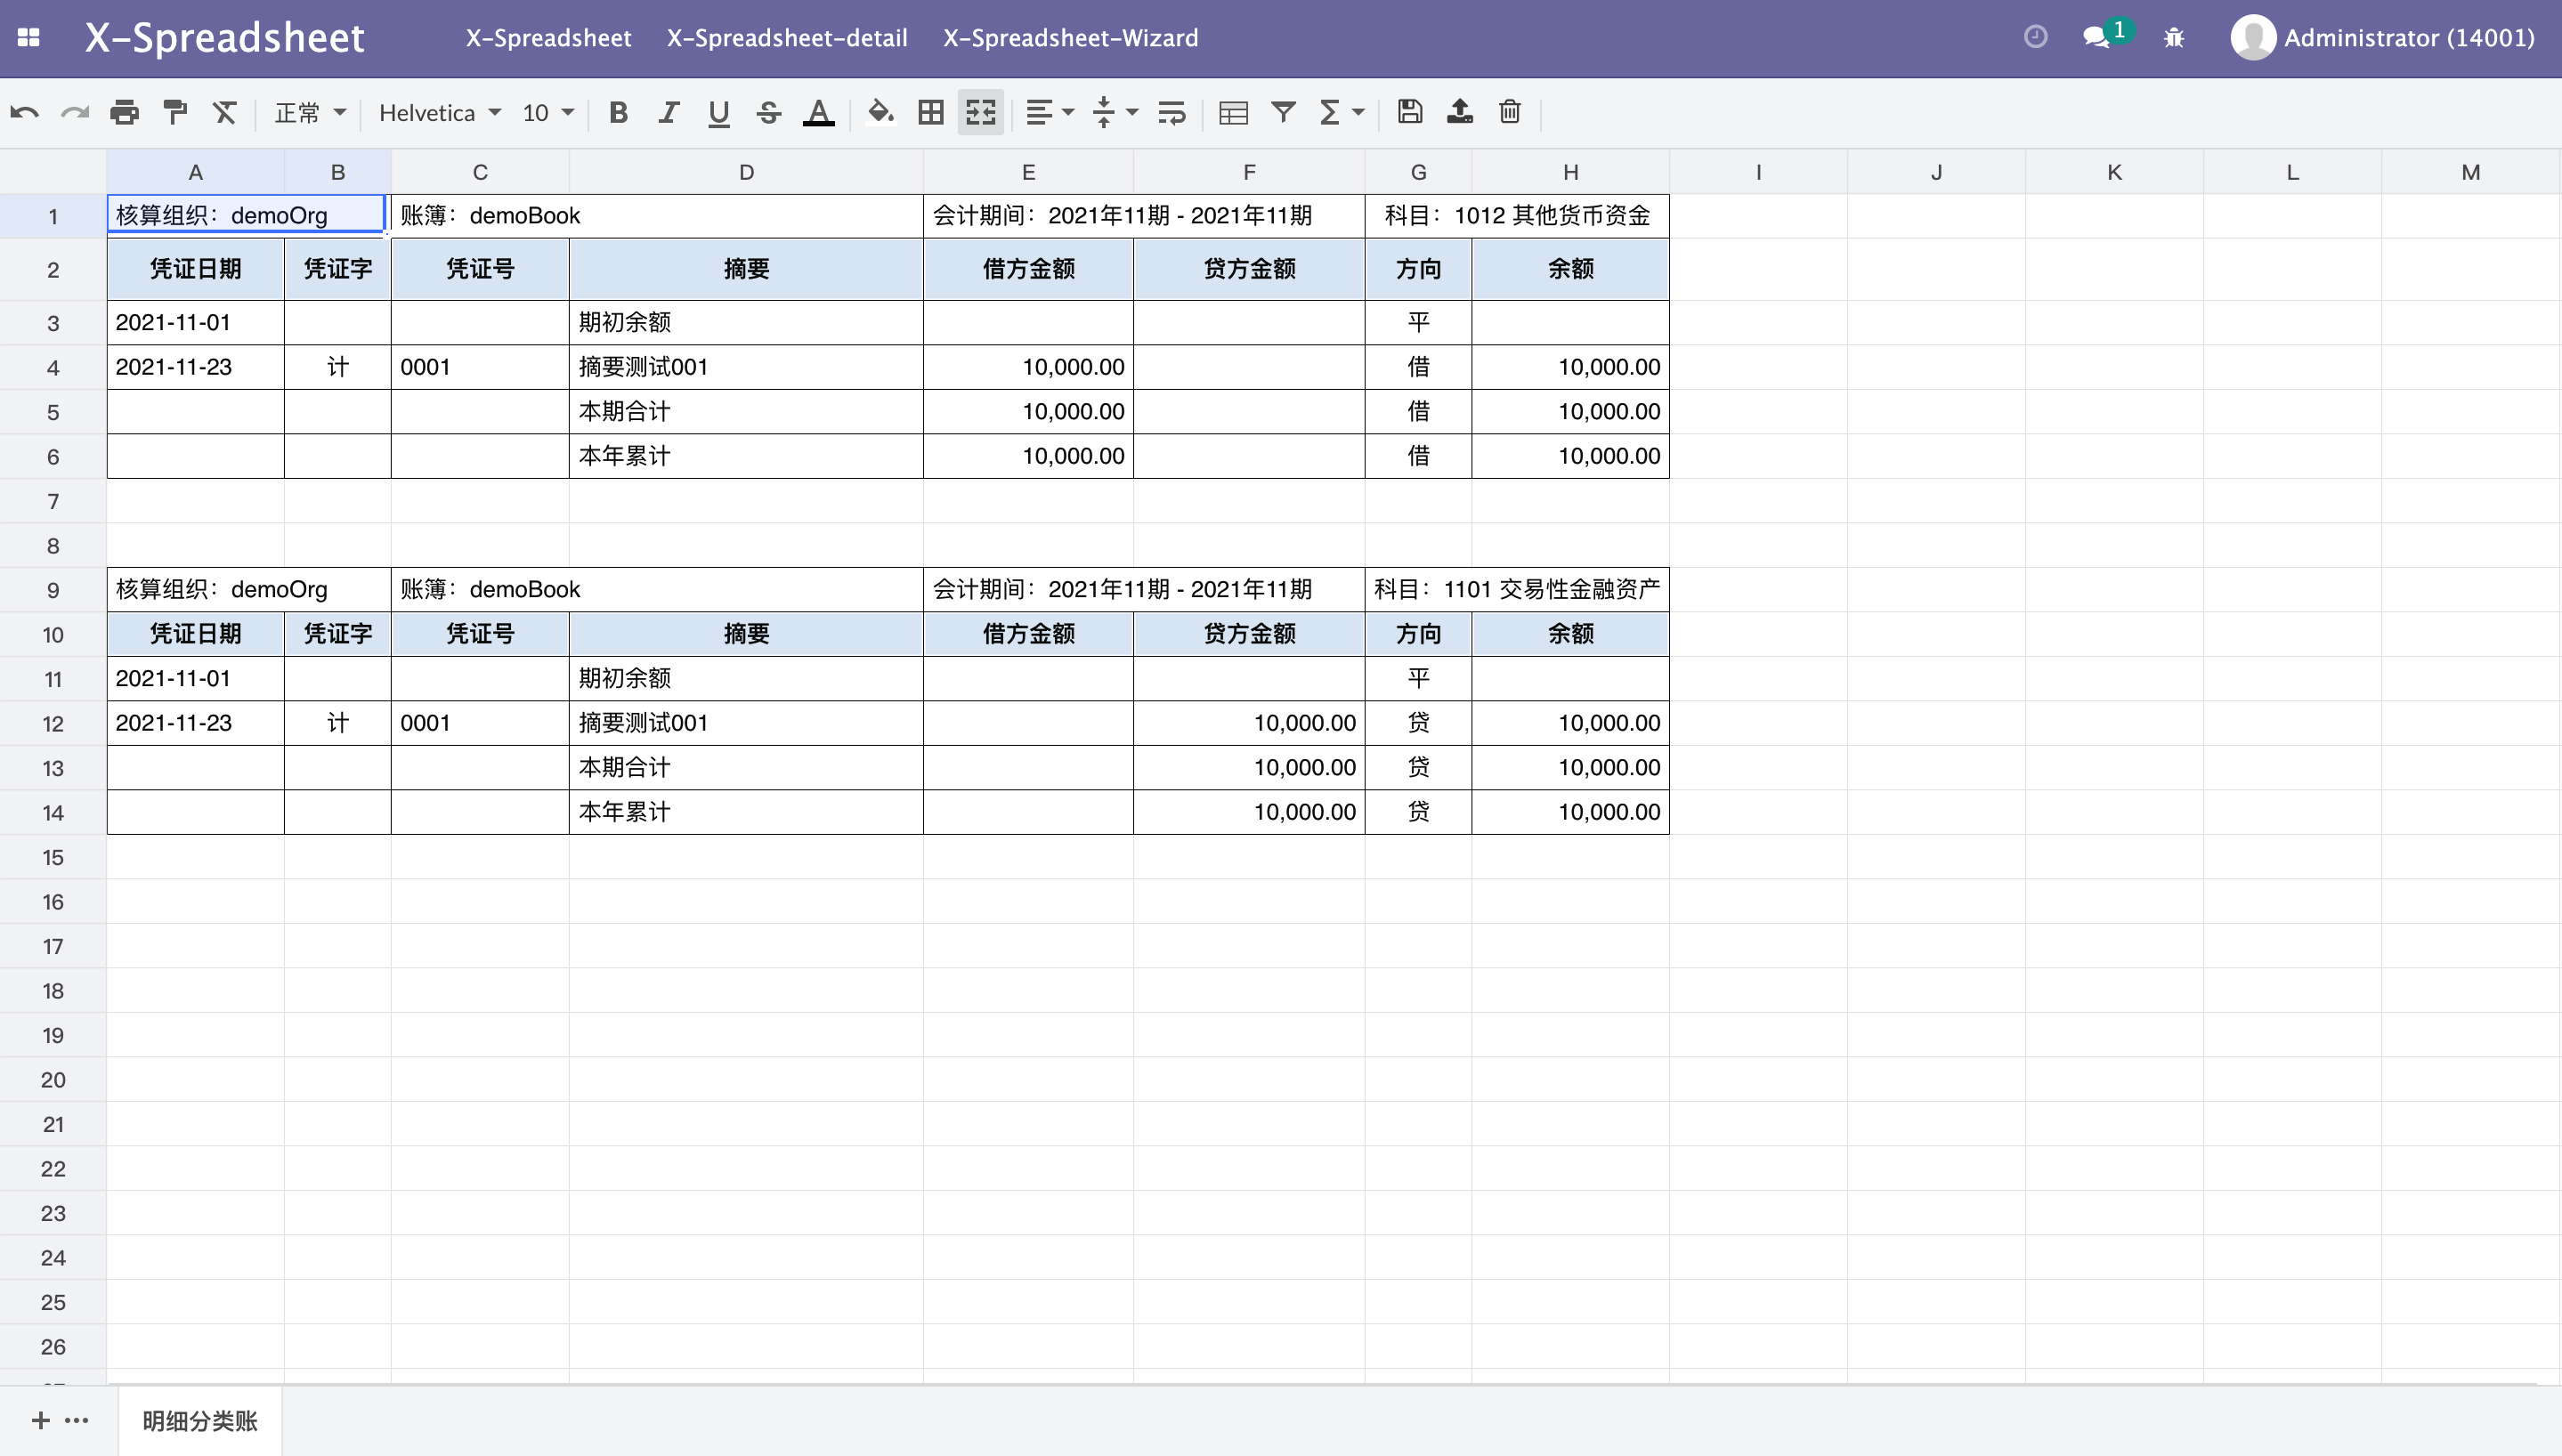Click the filter funnel icon
Screen dimensions: 2562x1456
pos(1283,112)
